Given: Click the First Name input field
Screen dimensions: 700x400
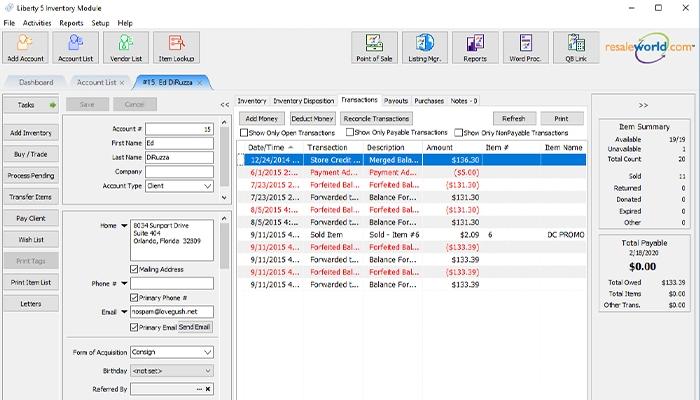Looking at the screenshot, I should (x=179, y=143).
